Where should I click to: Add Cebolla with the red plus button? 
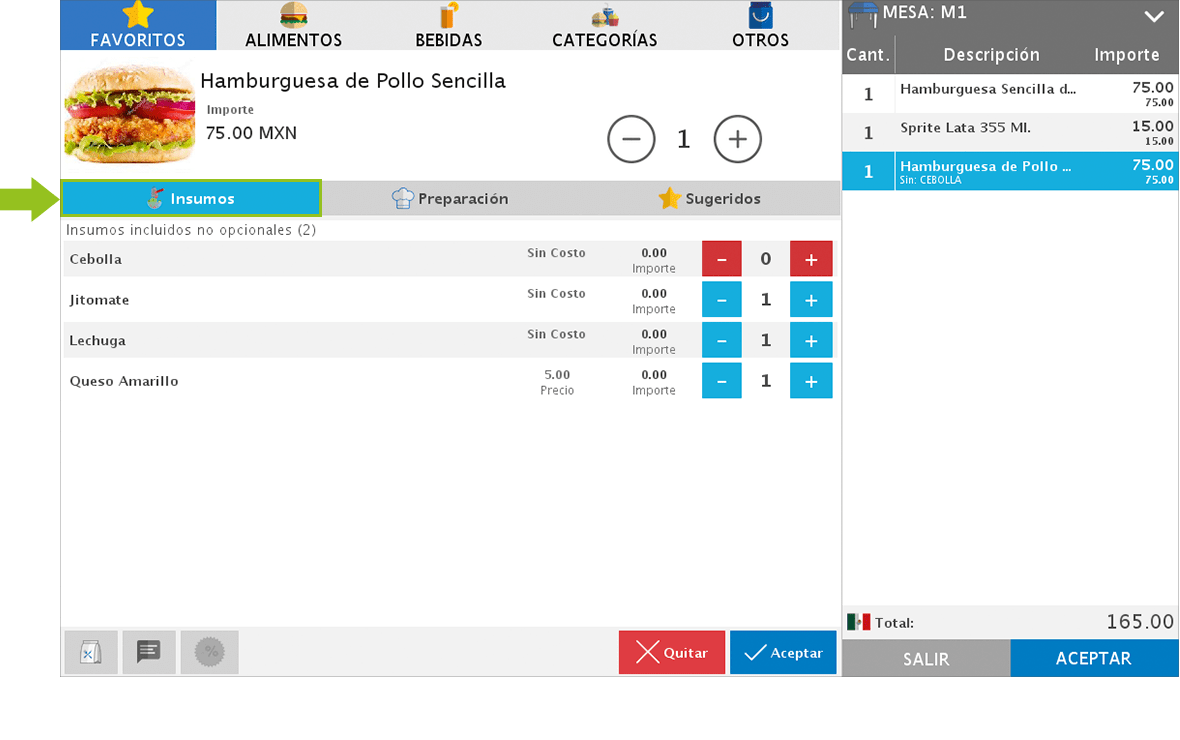pyautogui.click(x=811, y=259)
